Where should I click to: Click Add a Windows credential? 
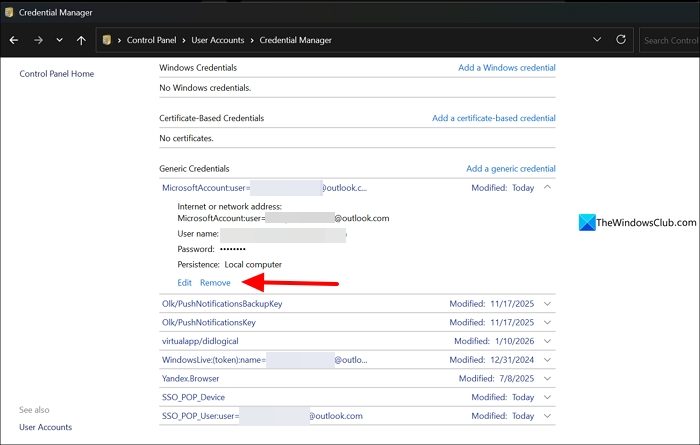[x=507, y=67]
